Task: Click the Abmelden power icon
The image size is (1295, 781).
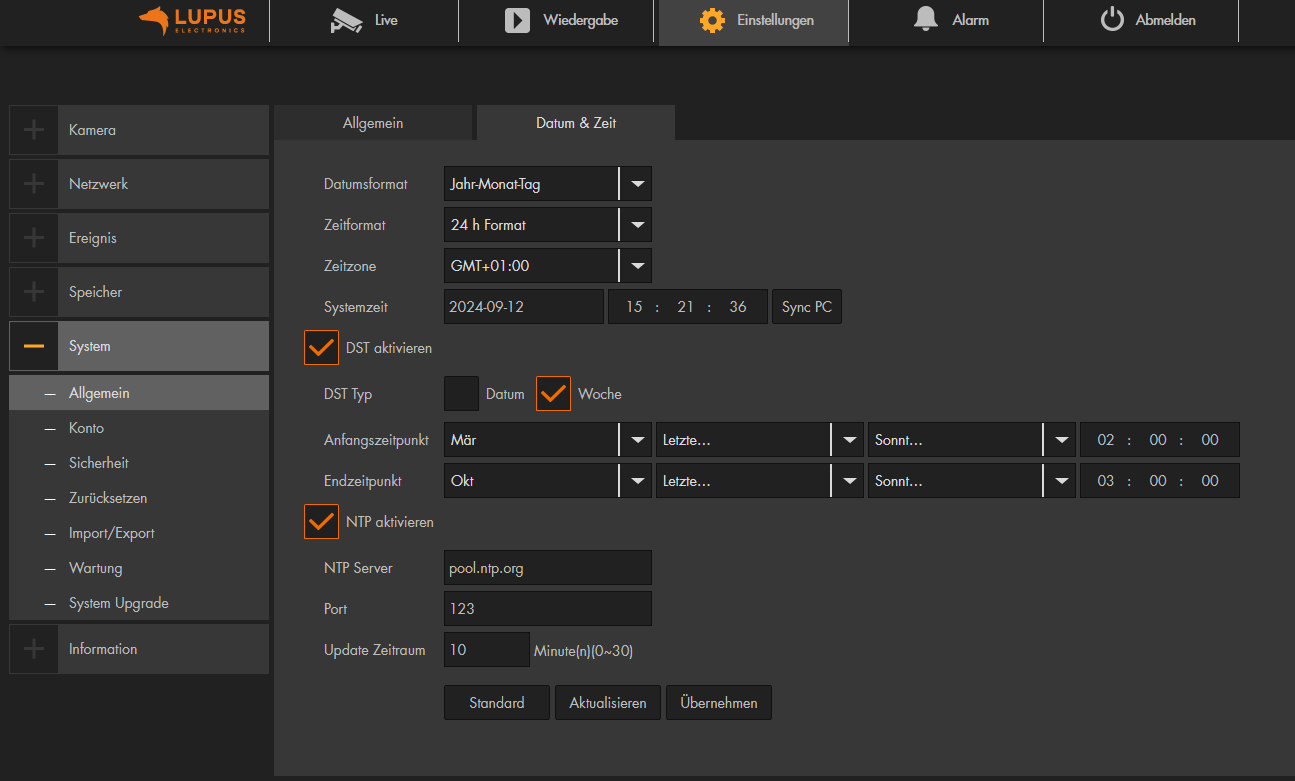Action: pos(1112,20)
